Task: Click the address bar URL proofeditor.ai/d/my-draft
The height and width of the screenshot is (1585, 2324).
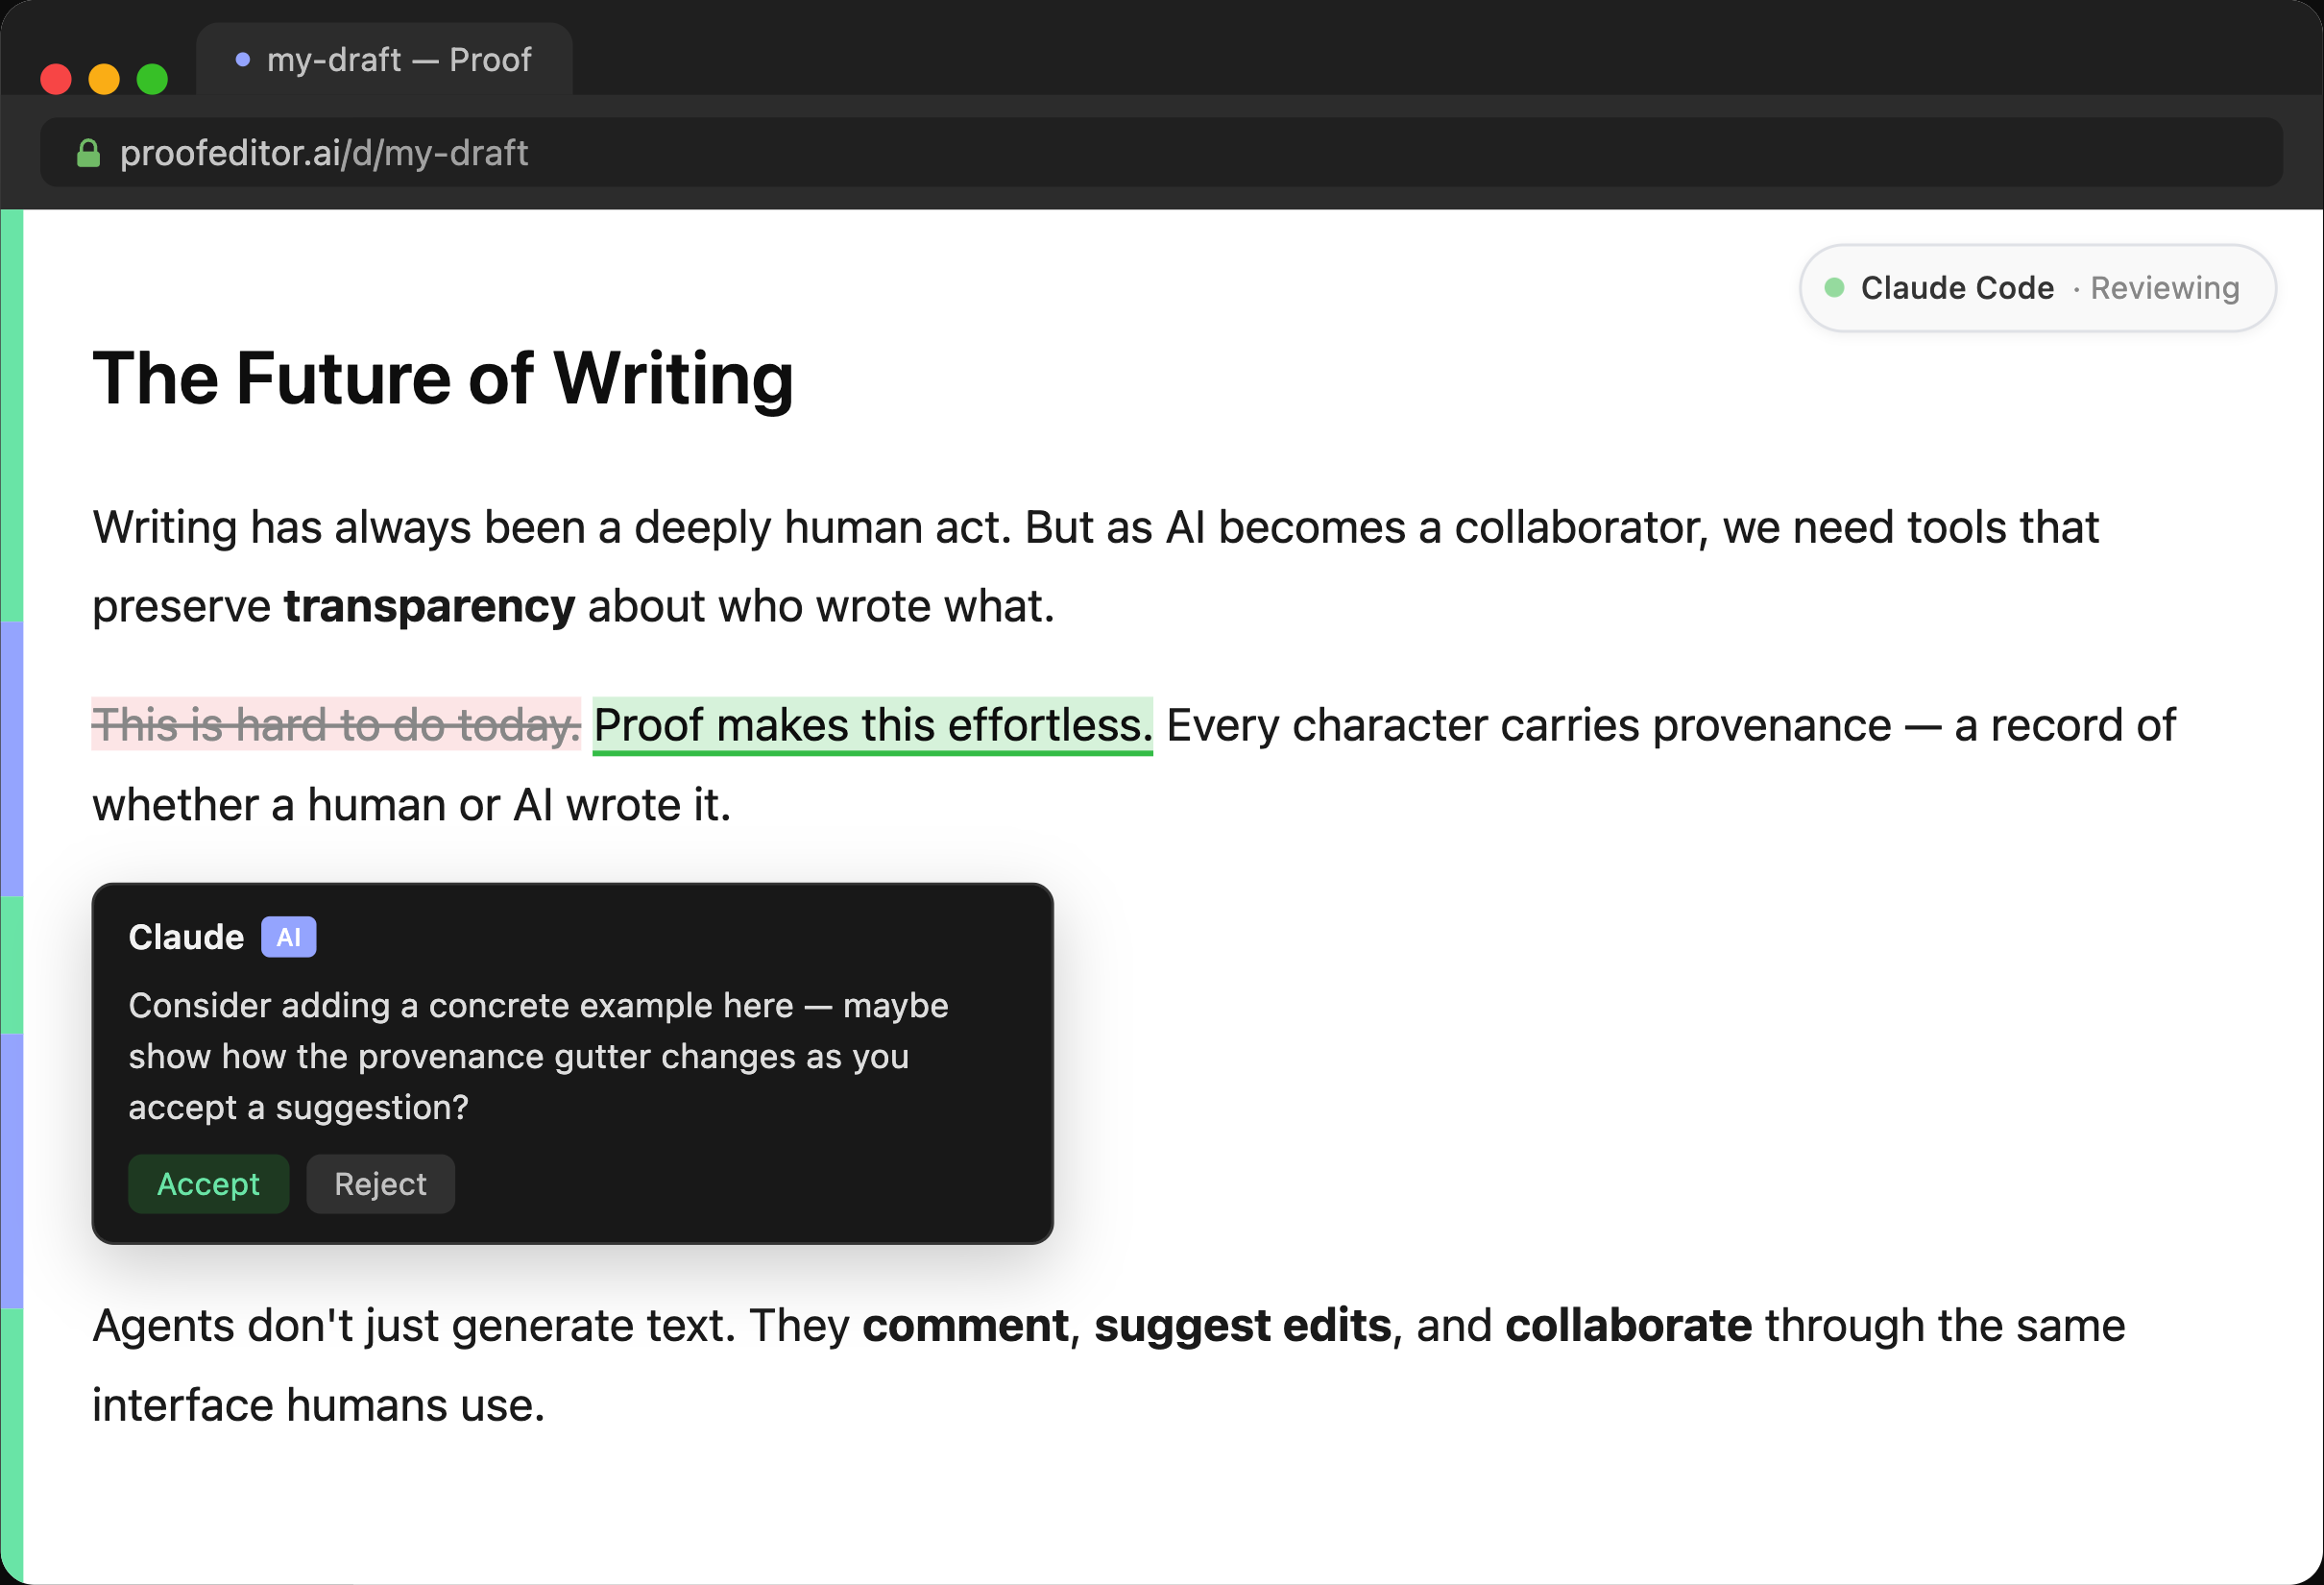Action: point(325,152)
